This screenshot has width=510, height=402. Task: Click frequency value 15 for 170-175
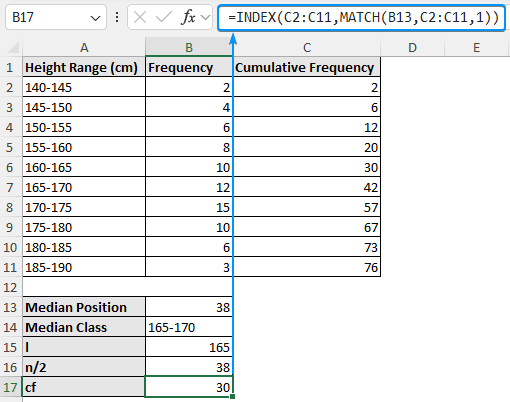coord(189,207)
